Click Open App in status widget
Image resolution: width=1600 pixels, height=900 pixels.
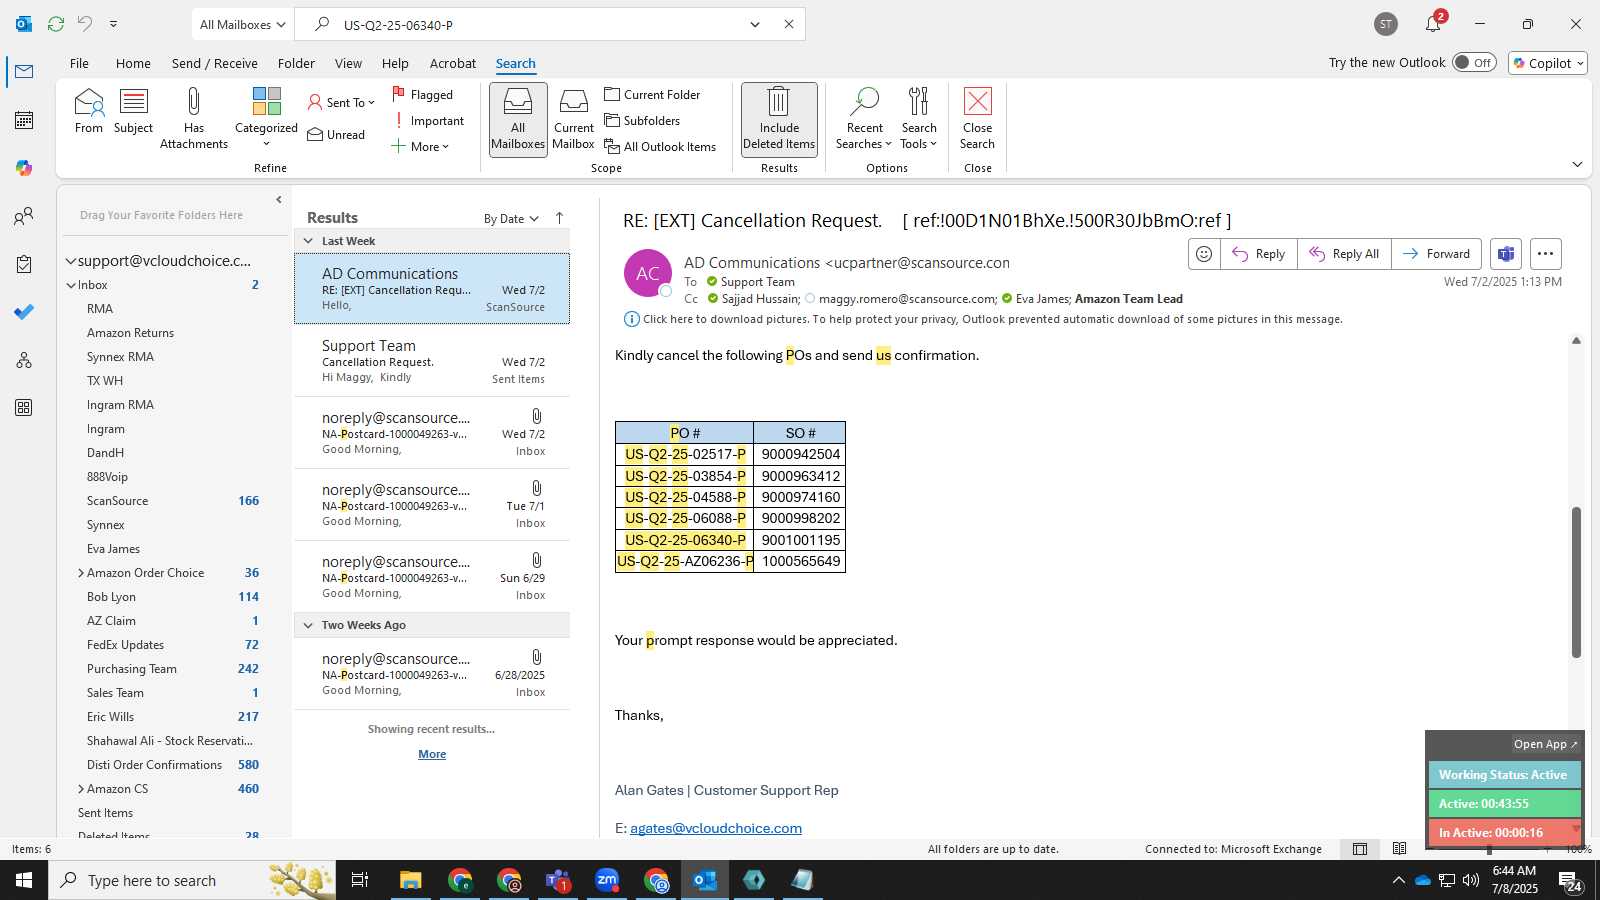tap(1545, 744)
